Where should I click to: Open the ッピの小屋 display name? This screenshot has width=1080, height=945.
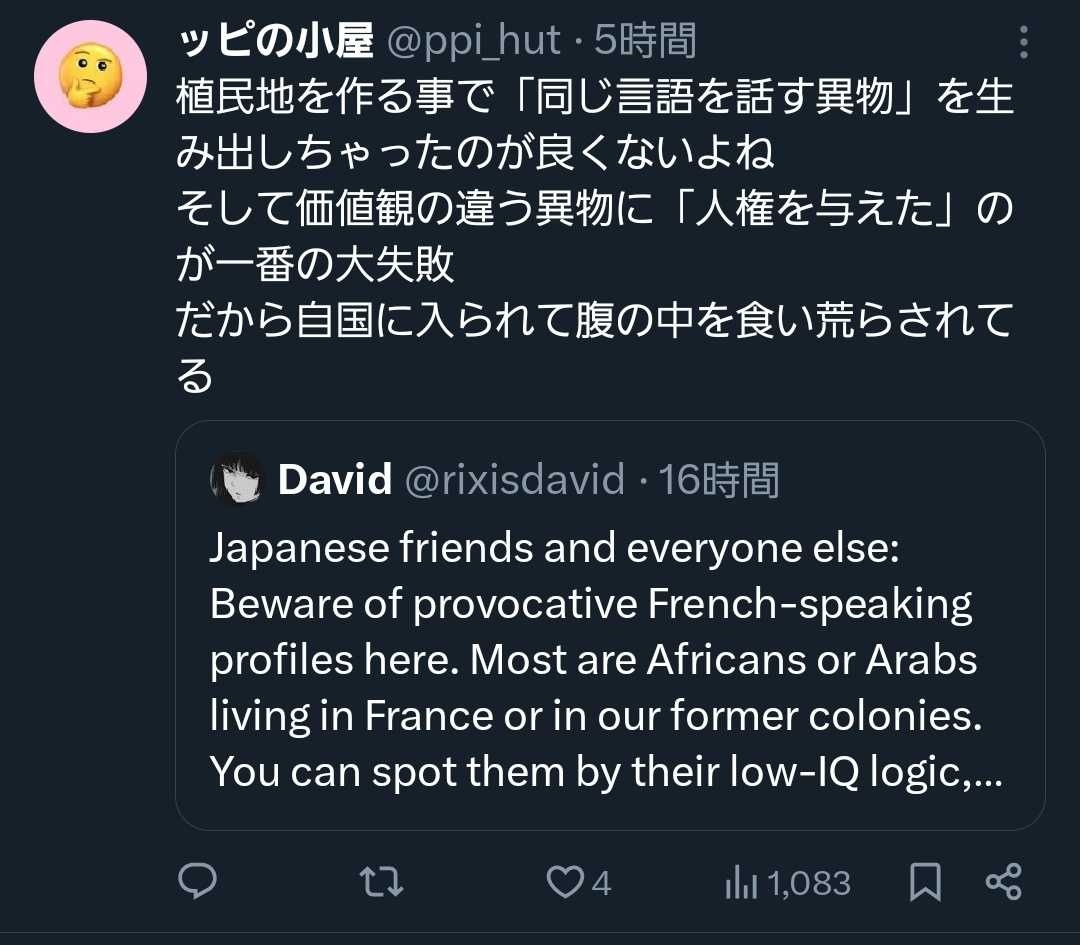[x=274, y=41]
